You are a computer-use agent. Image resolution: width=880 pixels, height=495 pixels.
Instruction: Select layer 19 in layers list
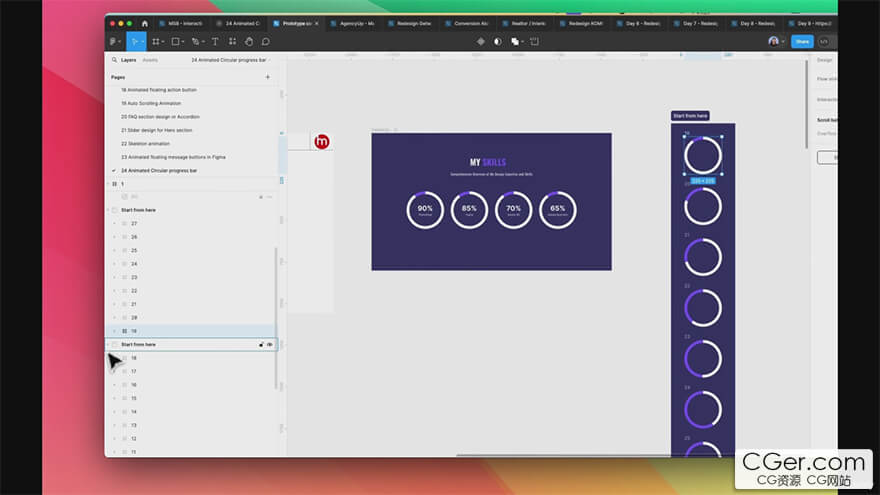191,331
